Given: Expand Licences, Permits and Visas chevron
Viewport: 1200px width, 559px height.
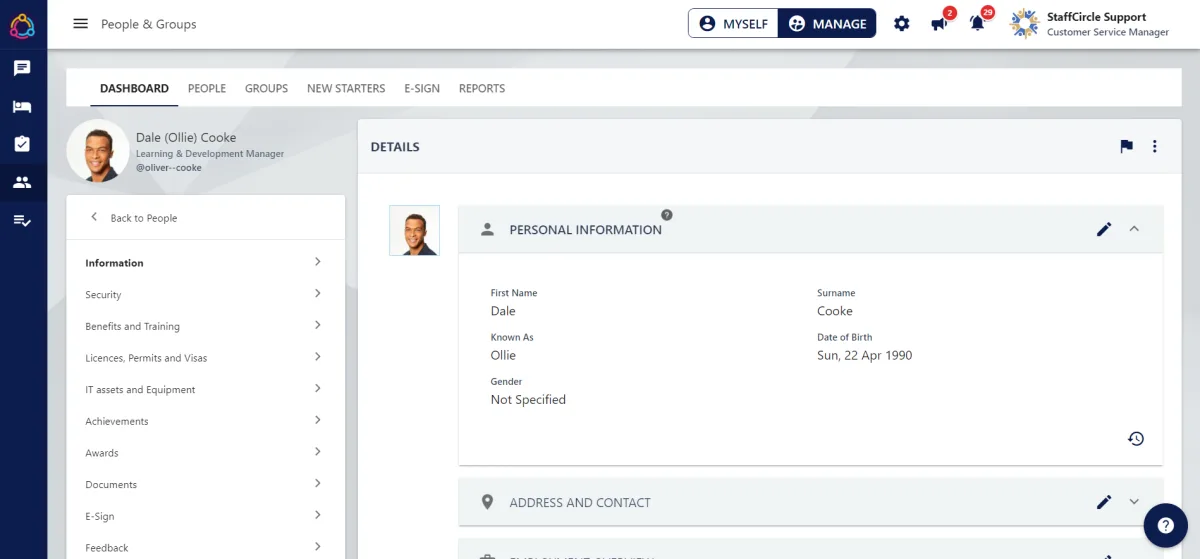Looking at the screenshot, I should [318, 357].
